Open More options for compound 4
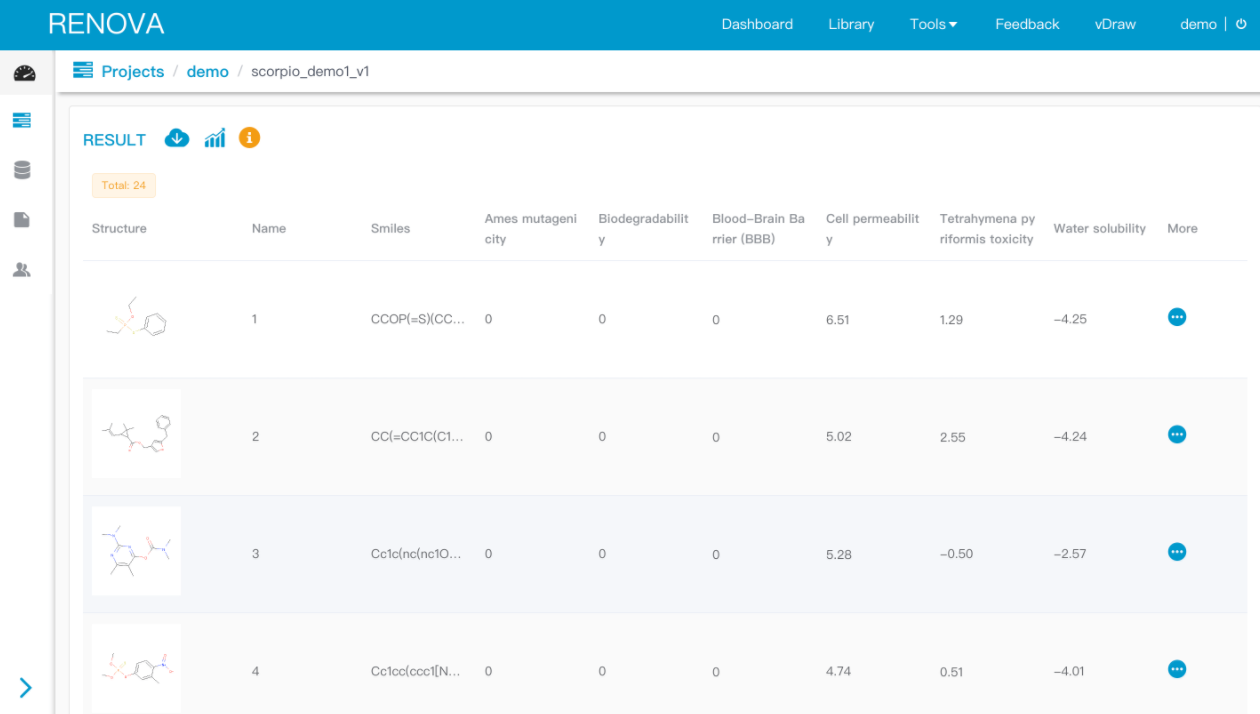 [1177, 669]
